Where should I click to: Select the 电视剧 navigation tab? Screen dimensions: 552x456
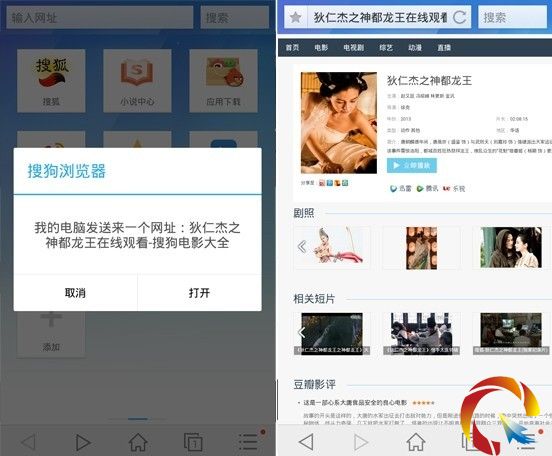(353, 48)
